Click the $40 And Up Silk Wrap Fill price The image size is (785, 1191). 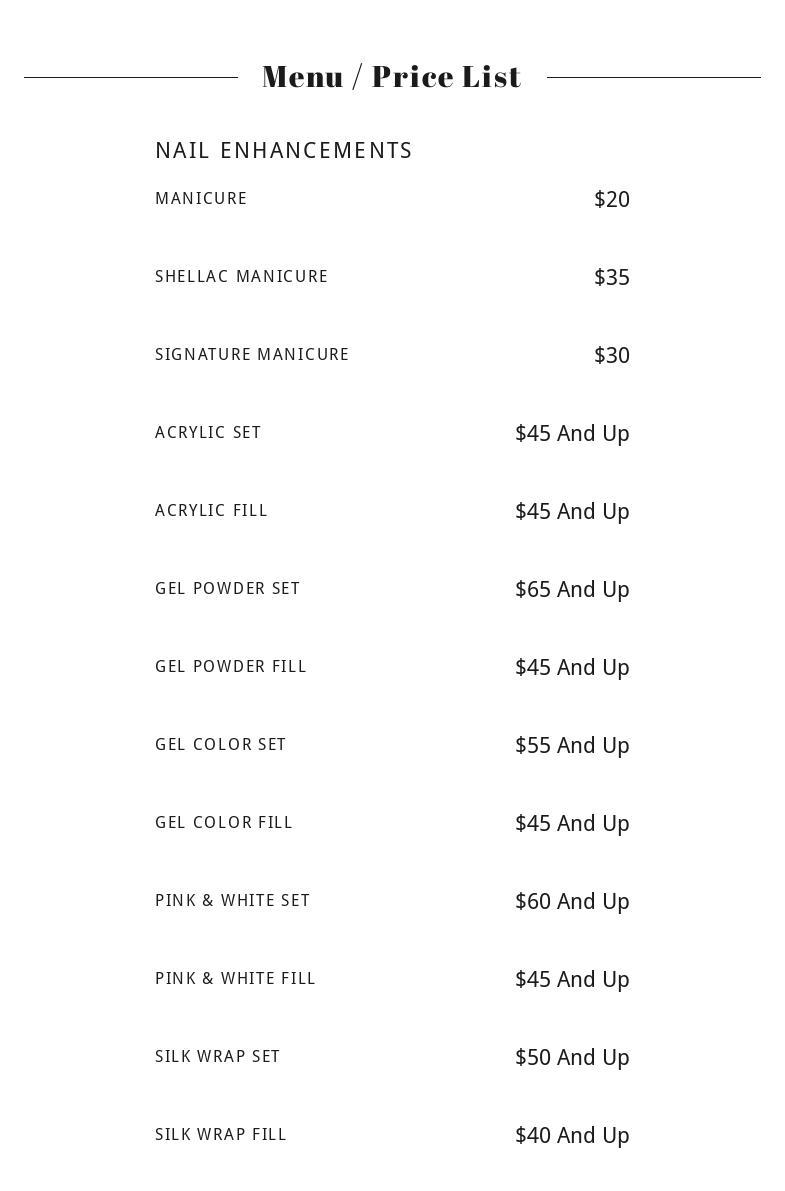point(572,1136)
